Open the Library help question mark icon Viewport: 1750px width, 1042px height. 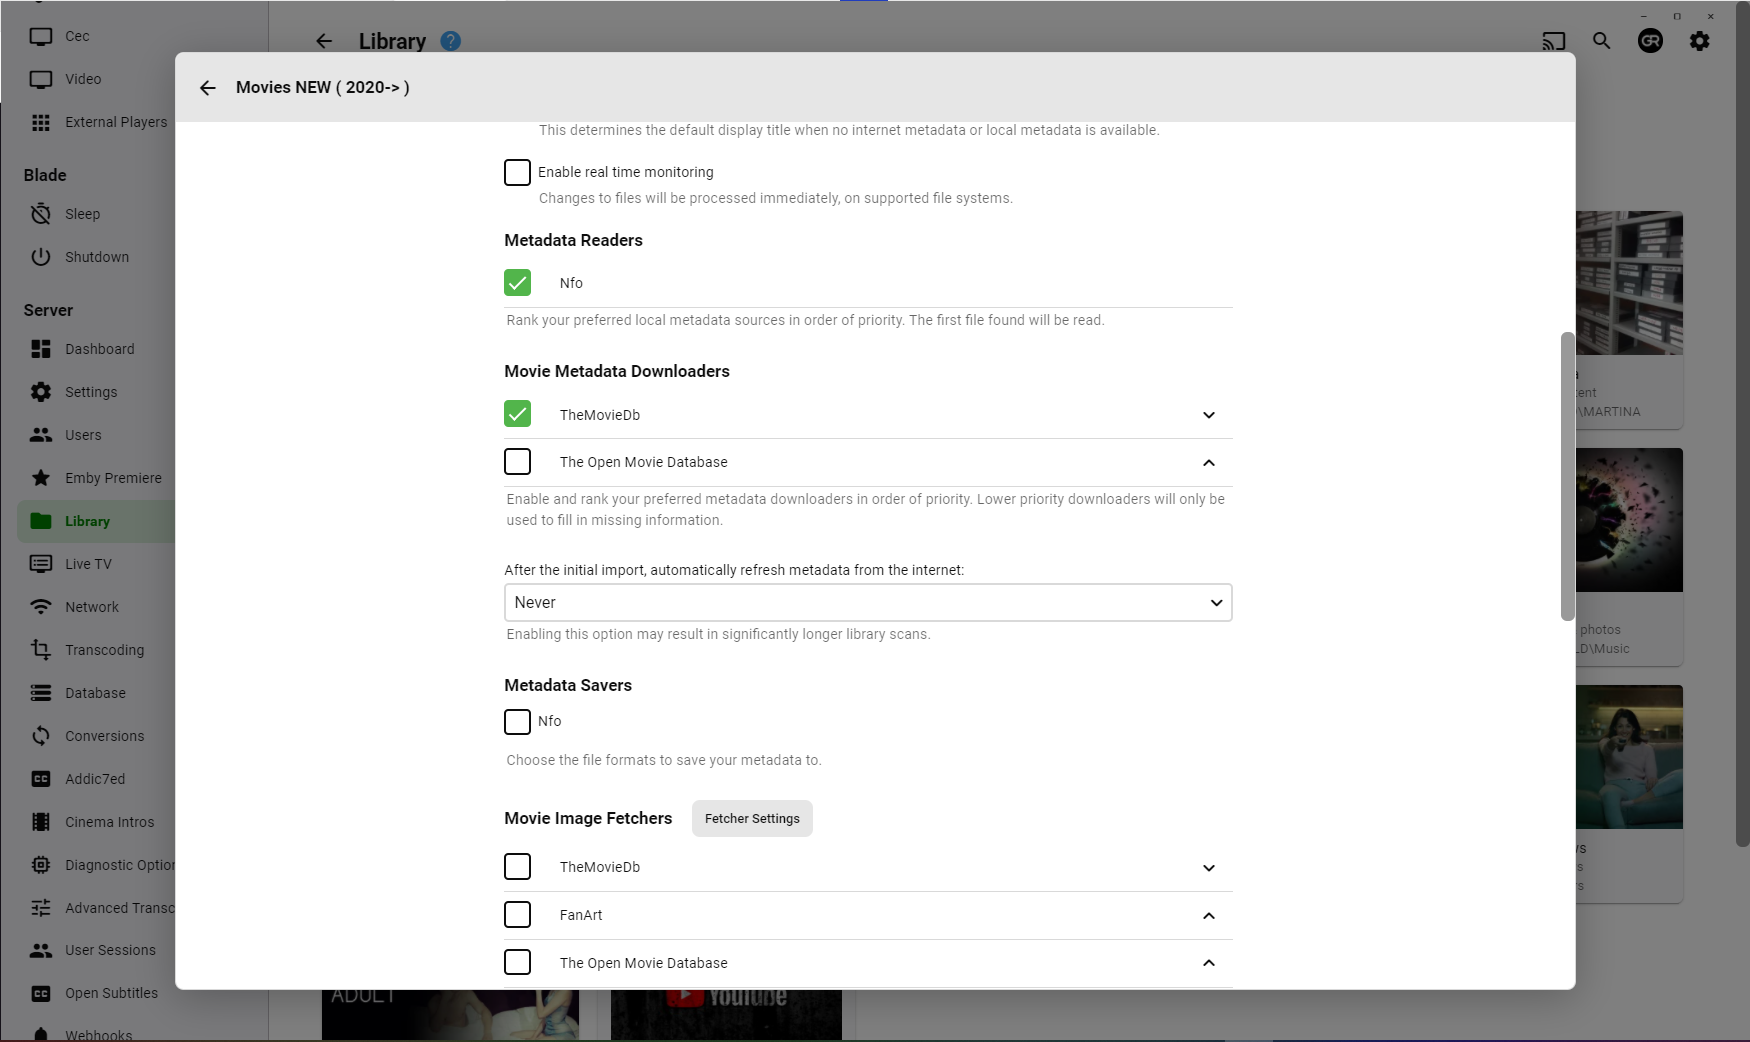pos(451,41)
